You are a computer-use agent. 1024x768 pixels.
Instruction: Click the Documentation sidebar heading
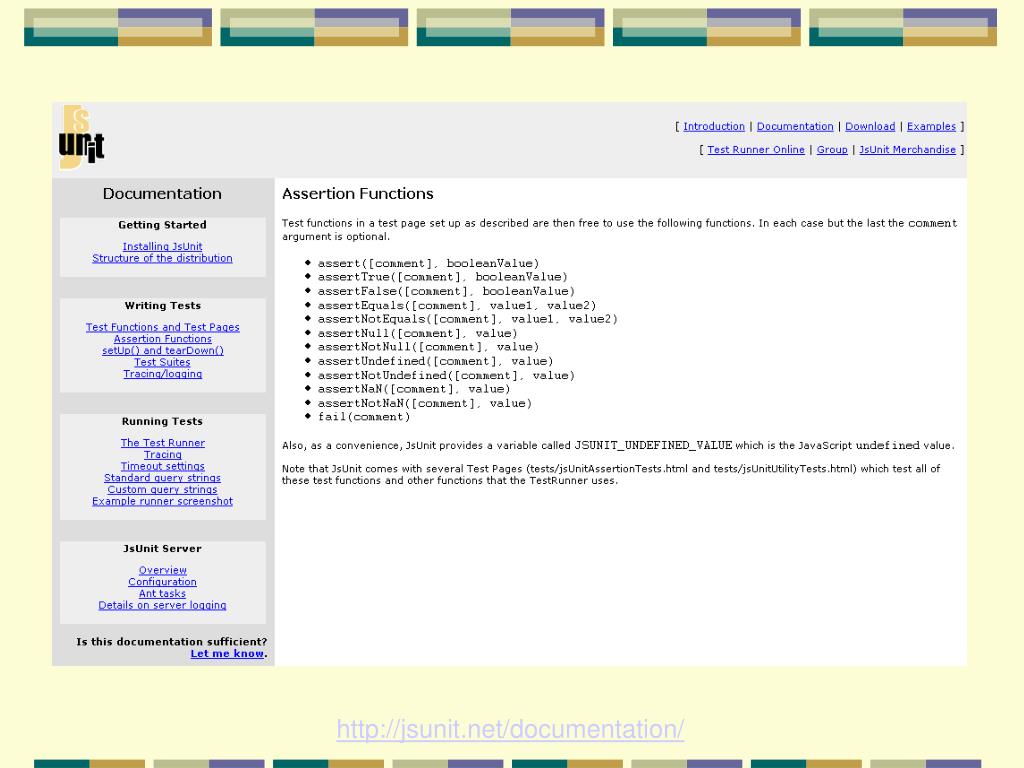point(162,194)
